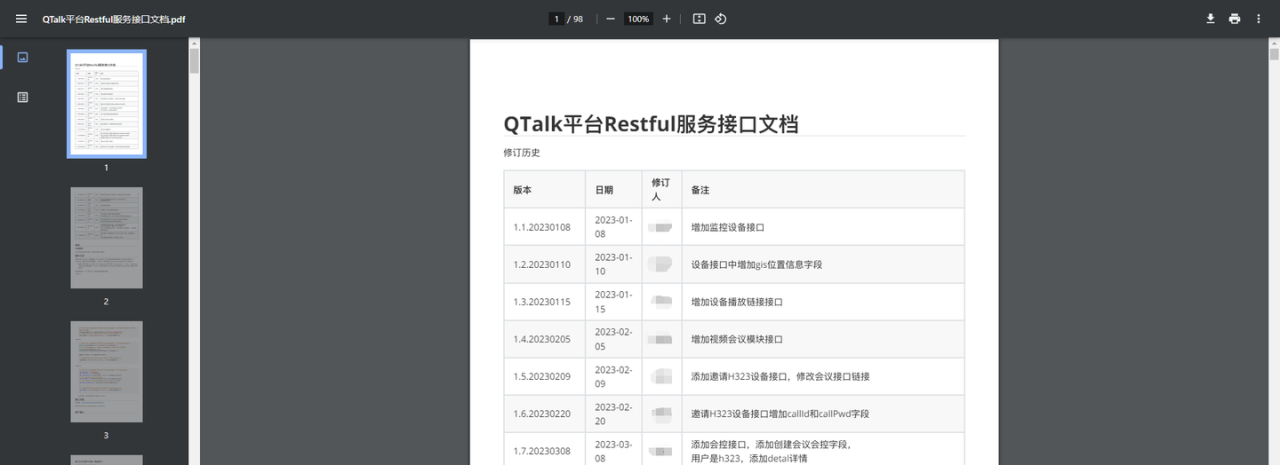The image size is (1280, 465).
Task: Click the note 增加设备播放链接接口
Action: tap(737, 301)
